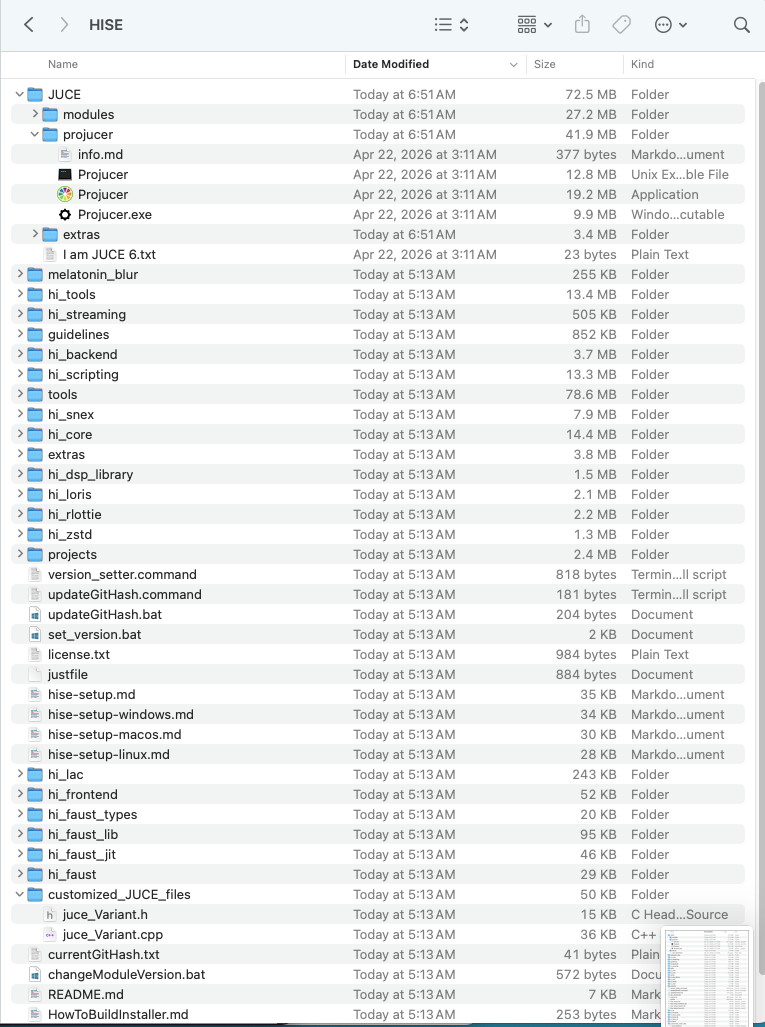Image resolution: width=765 pixels, height=1027 pixels.
Task: Sort by the Size column header
Action: pyautogui.click(x=544, y=64)
